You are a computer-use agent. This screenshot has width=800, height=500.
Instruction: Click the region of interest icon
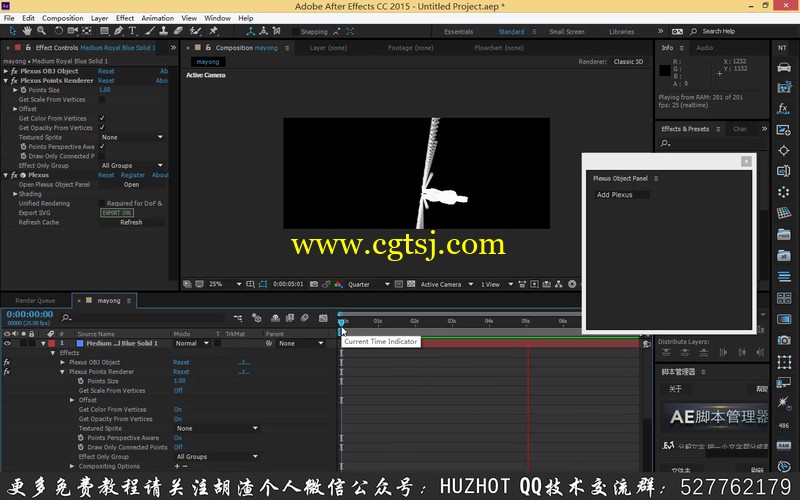[399, 284]
